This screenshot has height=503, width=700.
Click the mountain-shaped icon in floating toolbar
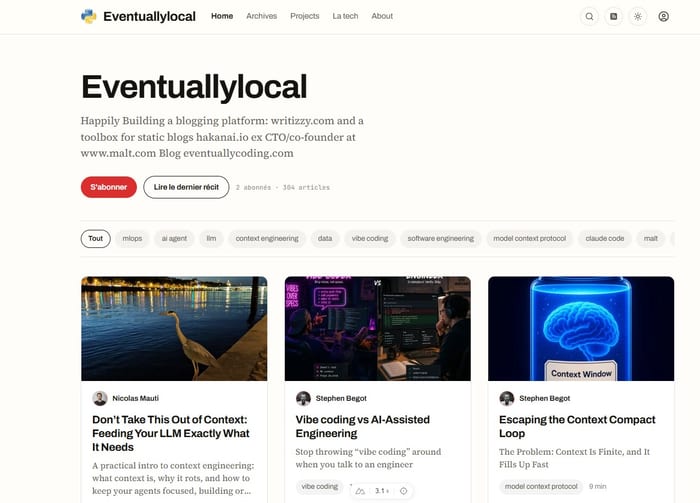click(x=360, y=491)
